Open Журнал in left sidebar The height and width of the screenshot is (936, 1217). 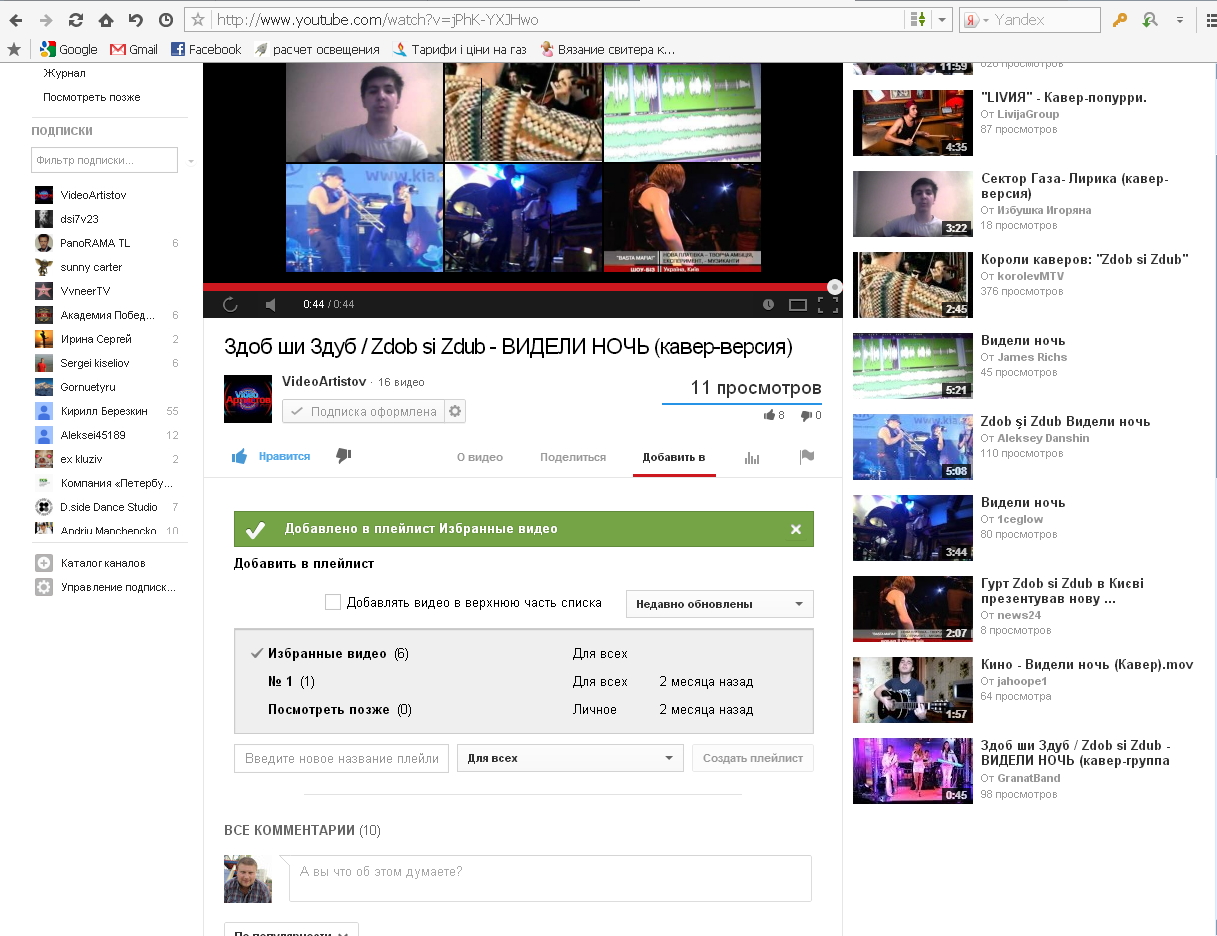click(64, 73)
